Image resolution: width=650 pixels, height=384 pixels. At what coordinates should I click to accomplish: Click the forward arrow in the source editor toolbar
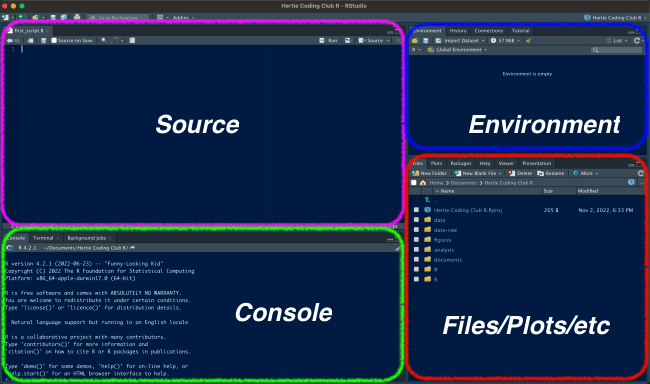(x=17, y=41)
